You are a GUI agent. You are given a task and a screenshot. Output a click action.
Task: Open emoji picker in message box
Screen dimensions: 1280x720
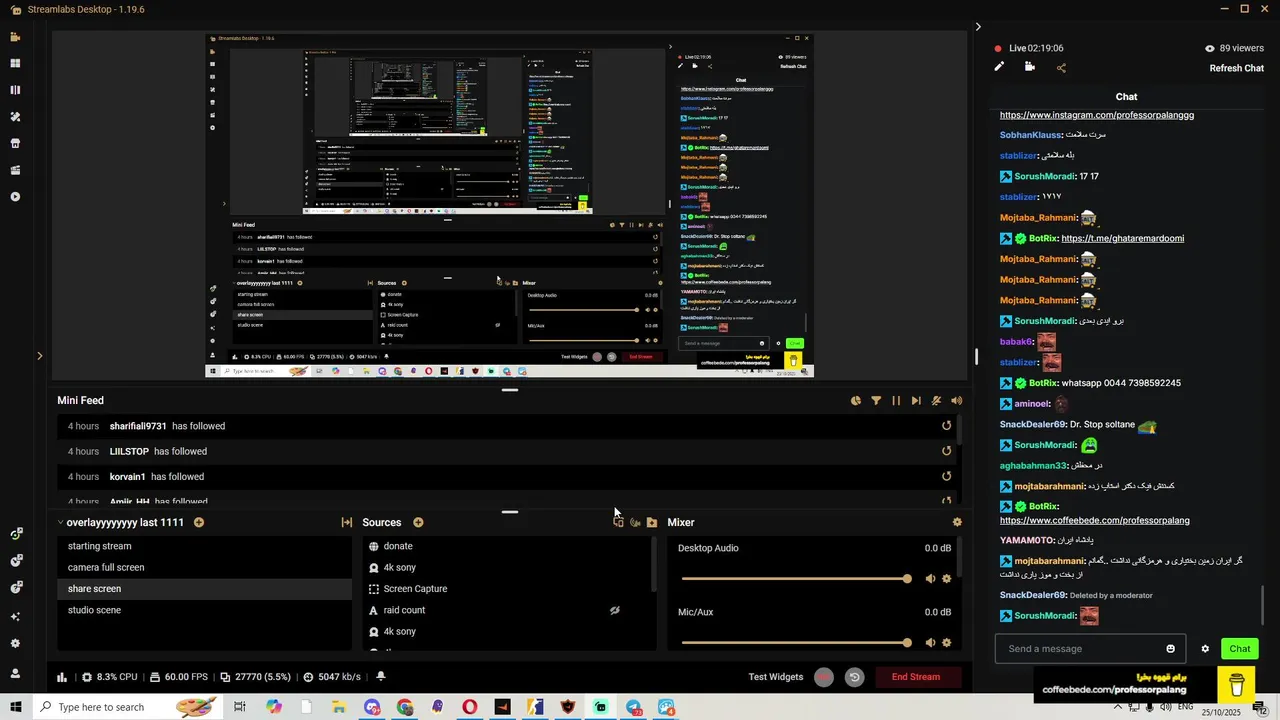pyautogui.click(x=1171, y=649)
